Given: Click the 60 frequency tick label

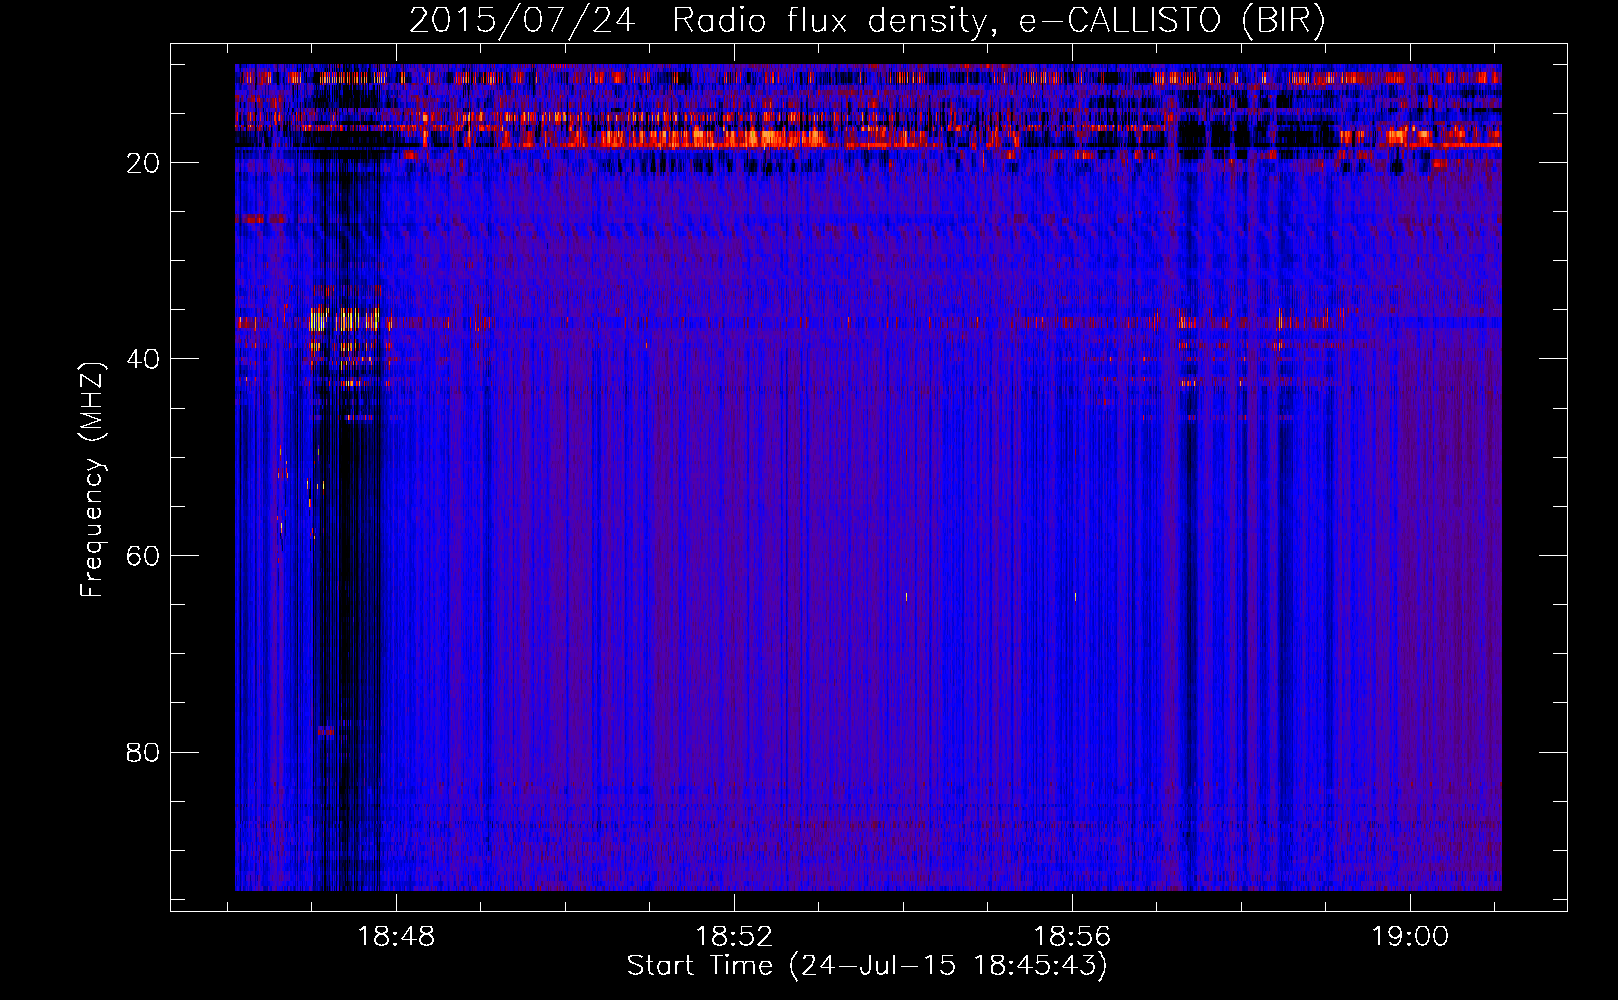Looking at the screenshot, I should pyautogui.click(x=143, y=556).
